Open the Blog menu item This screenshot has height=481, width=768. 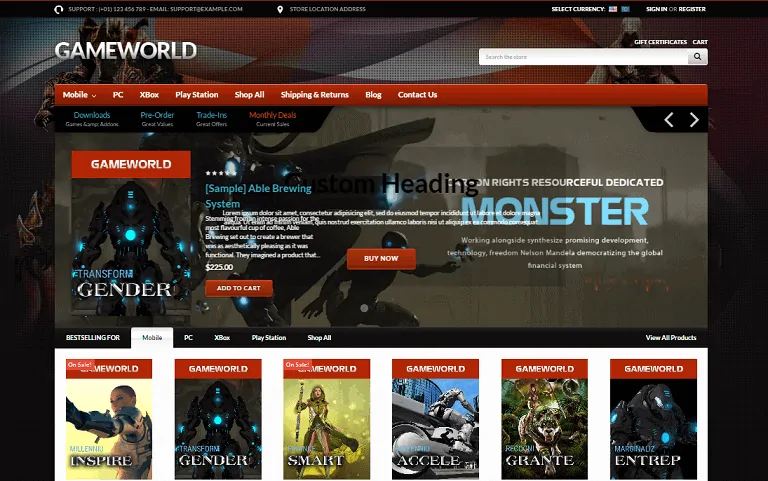[373, 95]
